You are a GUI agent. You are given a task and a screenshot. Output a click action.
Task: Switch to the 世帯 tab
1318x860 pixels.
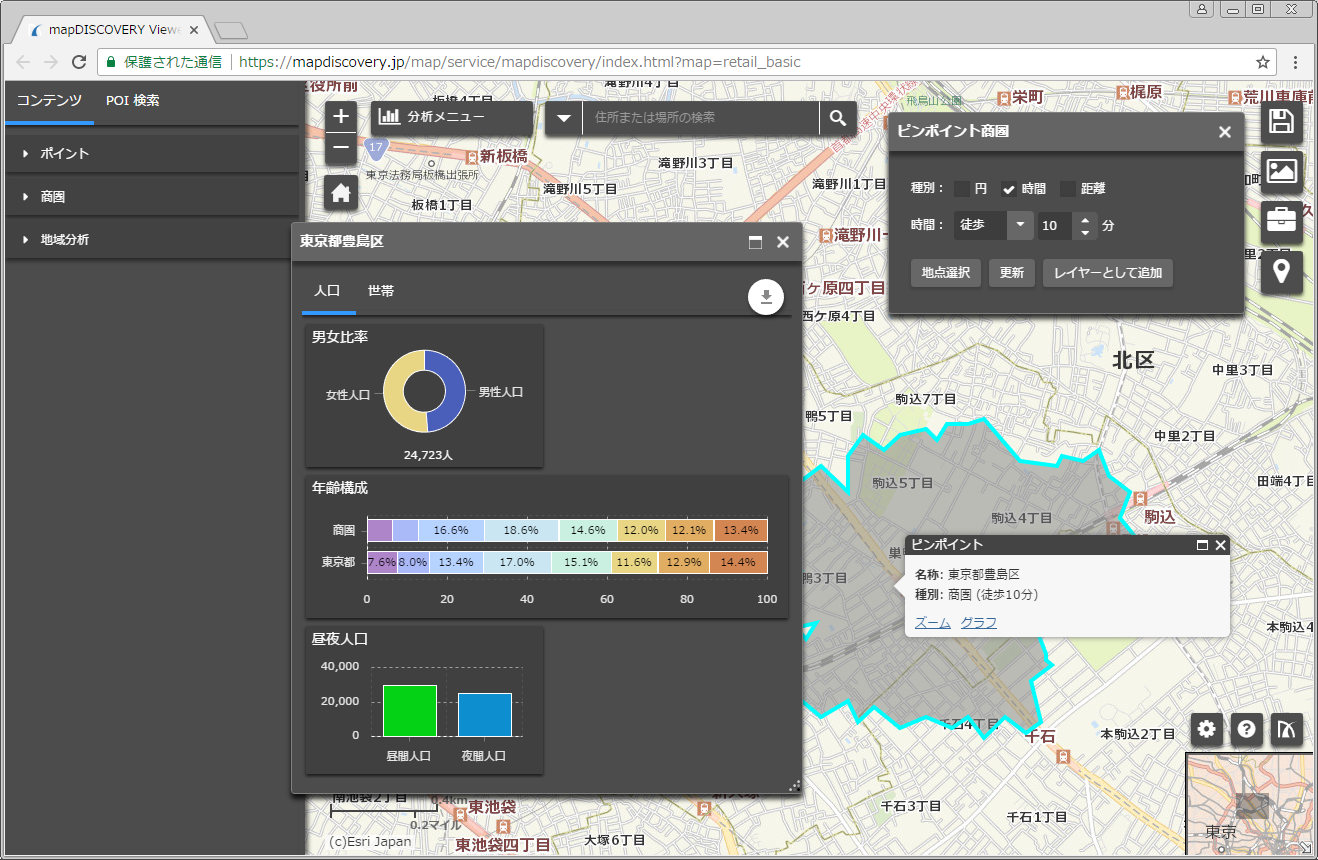[x=380, y=290]
